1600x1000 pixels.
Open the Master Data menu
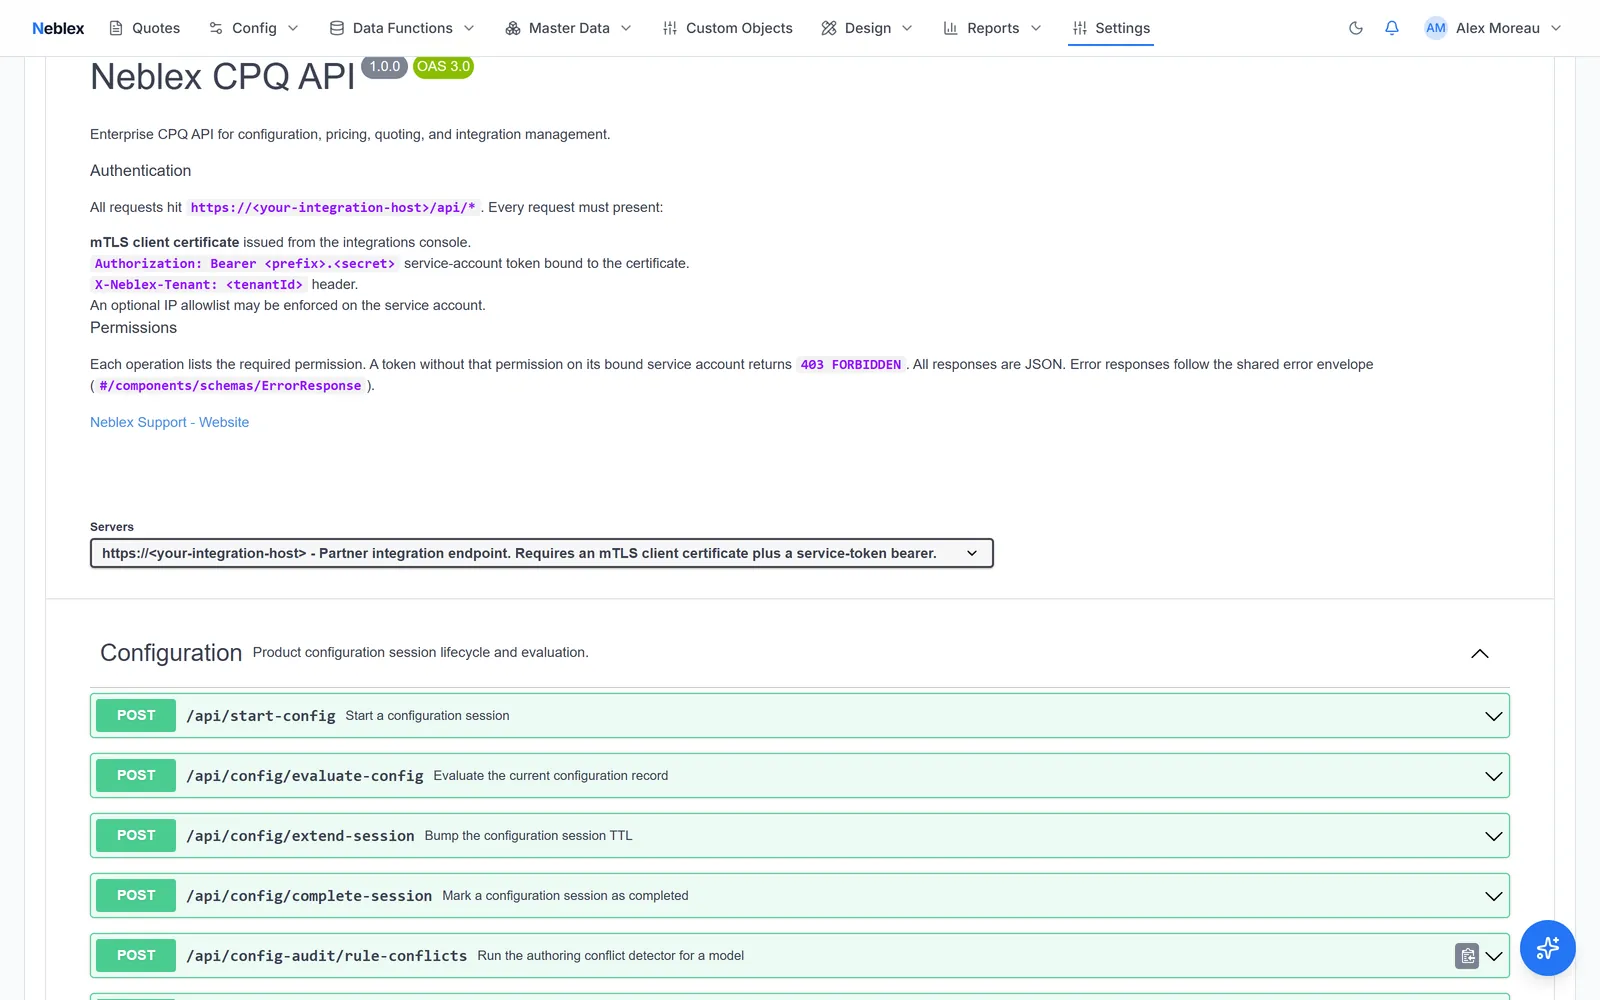pyautogui.click(x=568, y=28)
